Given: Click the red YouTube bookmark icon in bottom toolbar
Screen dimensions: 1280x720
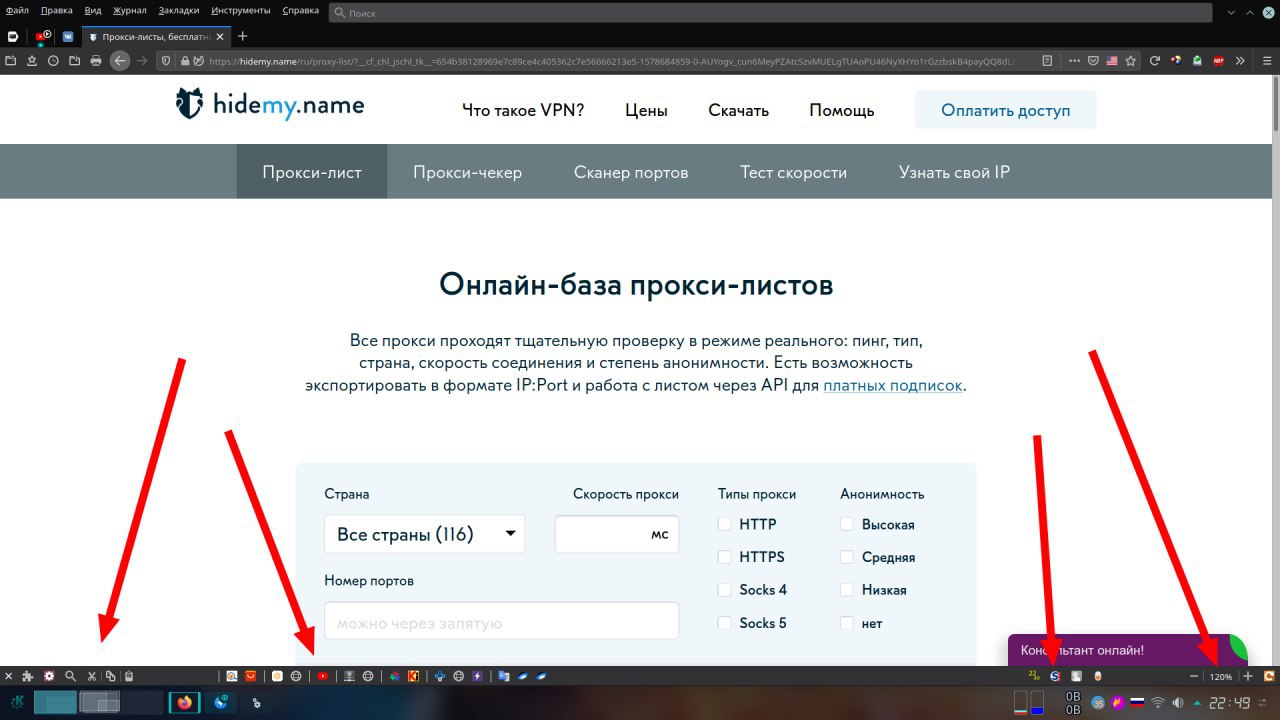Looking at the screenshot, I should point(323,676).
